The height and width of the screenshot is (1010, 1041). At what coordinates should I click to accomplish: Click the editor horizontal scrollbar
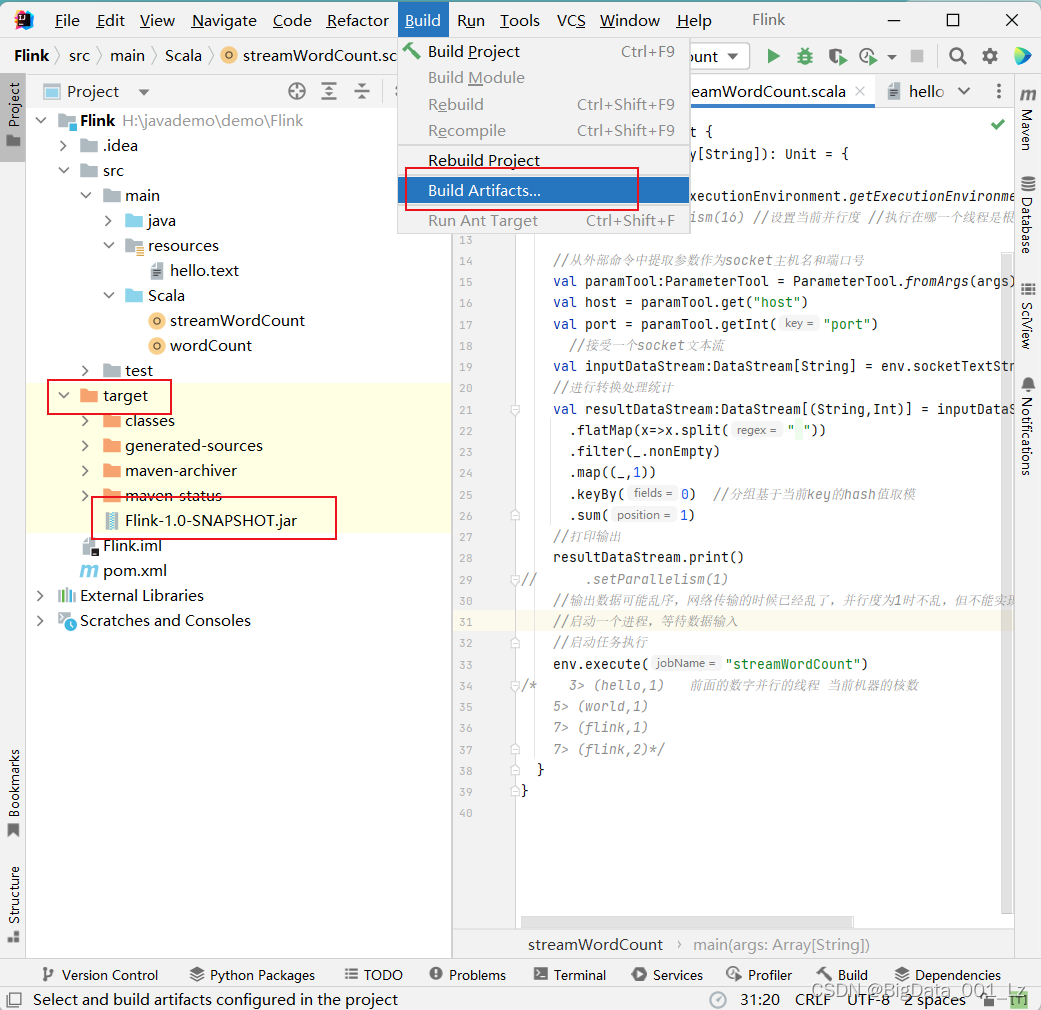(686, 922)
